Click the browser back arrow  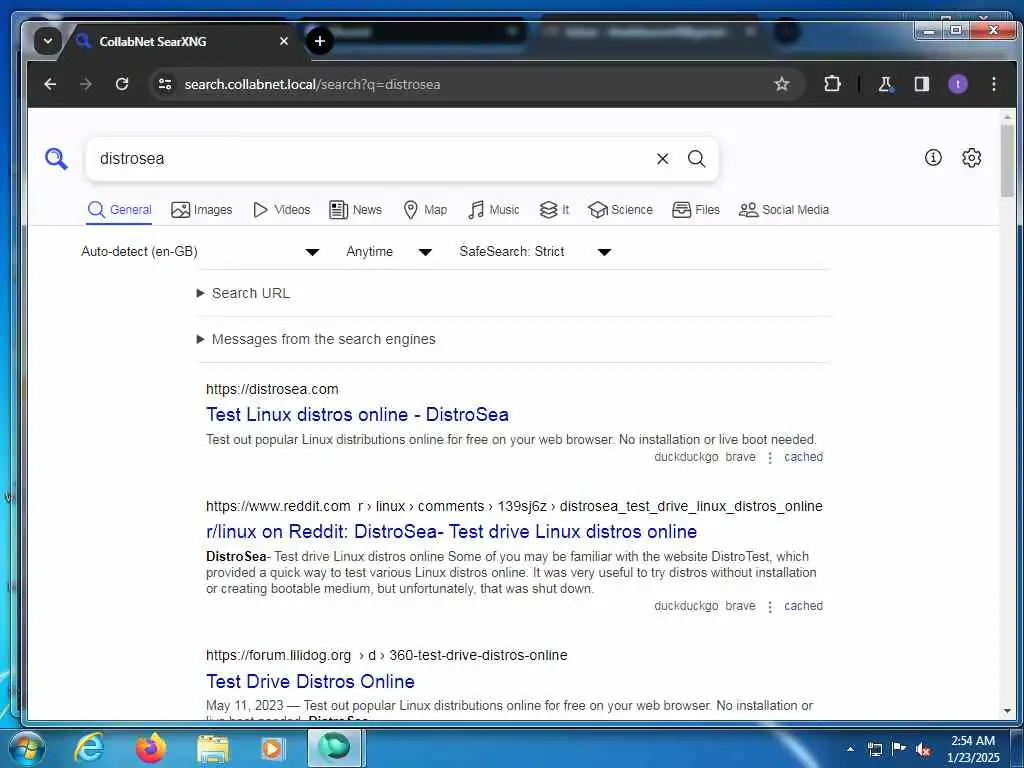50,84
